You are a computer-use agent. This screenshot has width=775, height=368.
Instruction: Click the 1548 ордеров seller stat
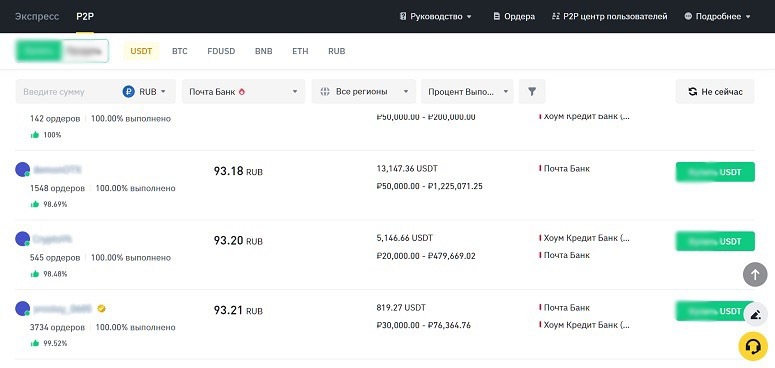pos(57,189)
